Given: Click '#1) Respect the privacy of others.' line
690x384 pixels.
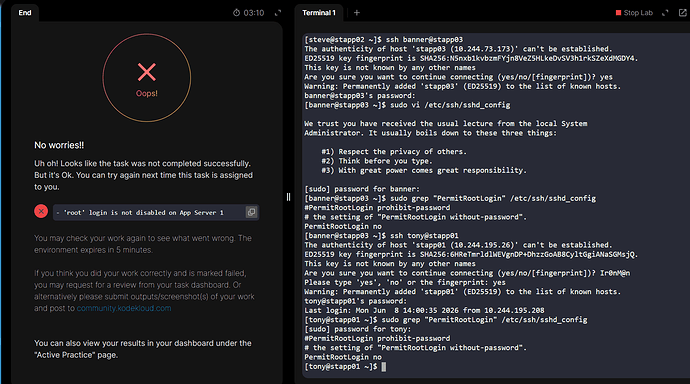Looking at the screenshot, I should click(x=394, y=152).
